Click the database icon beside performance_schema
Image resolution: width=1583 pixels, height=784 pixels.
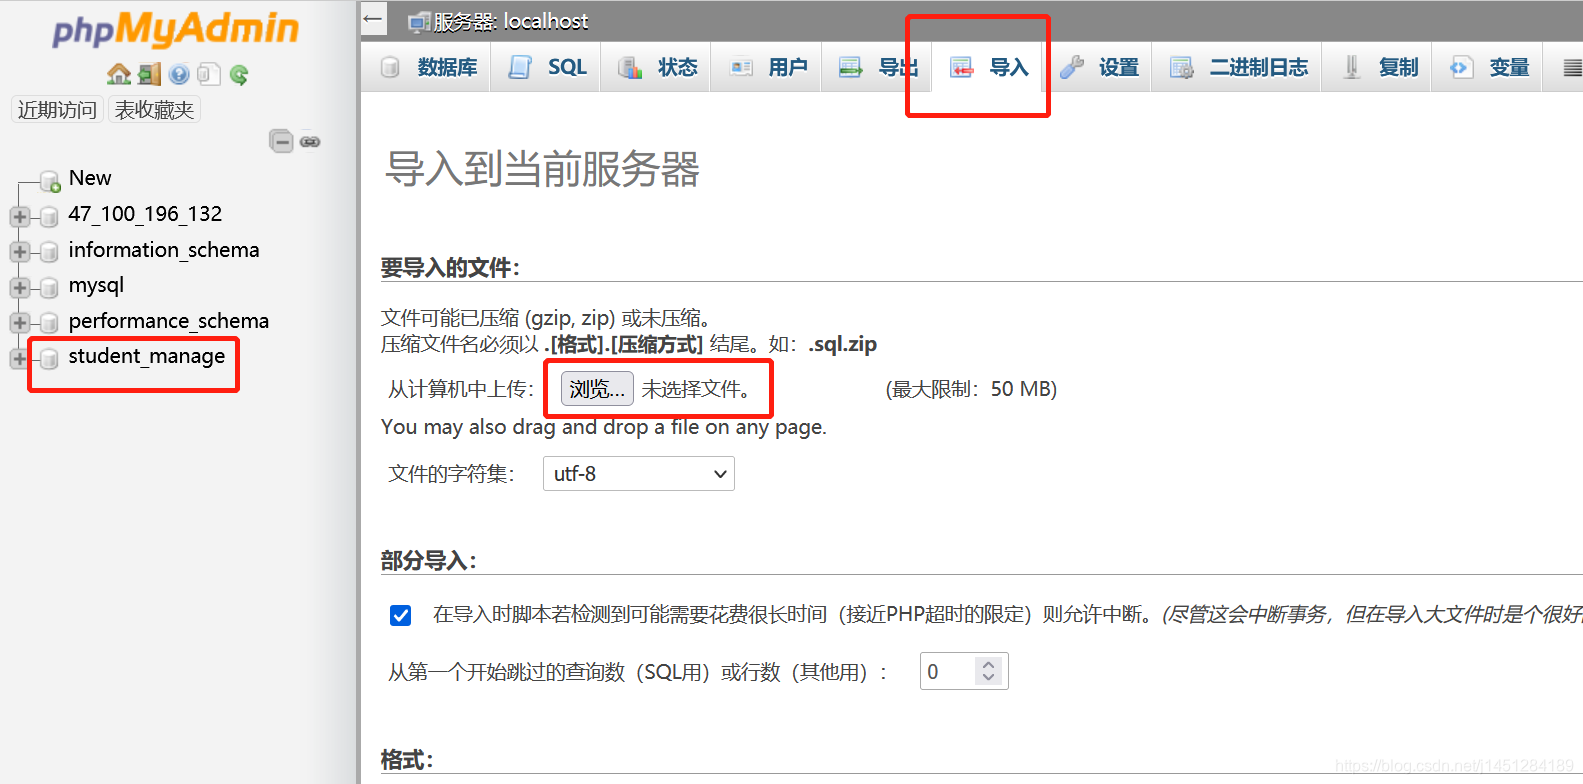click(x=48, y=323)
